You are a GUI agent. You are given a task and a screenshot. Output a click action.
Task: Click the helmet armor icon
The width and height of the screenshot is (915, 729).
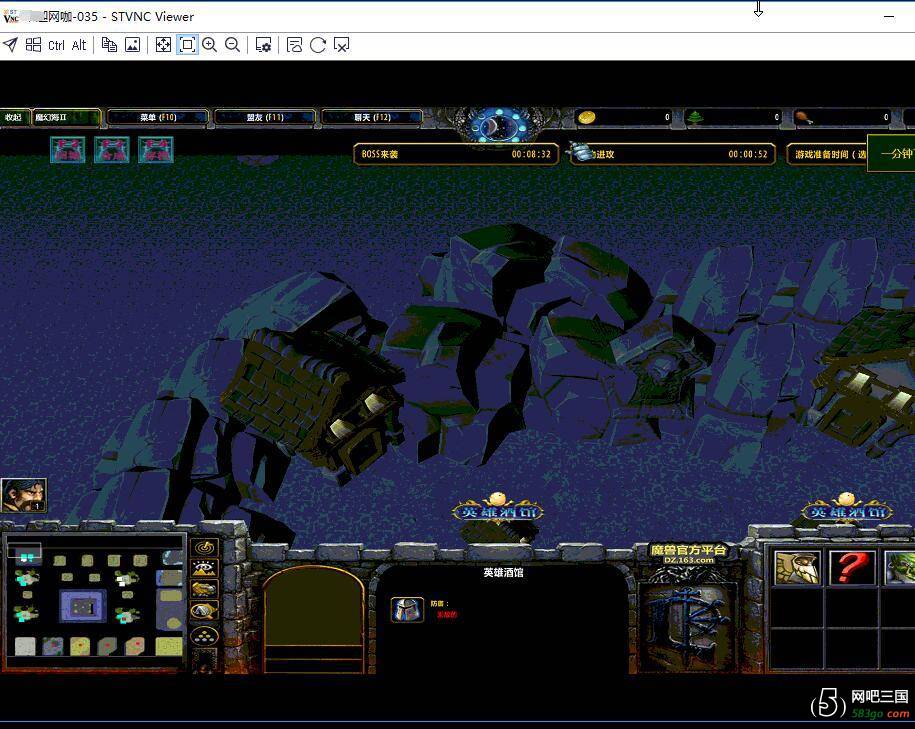407,609
